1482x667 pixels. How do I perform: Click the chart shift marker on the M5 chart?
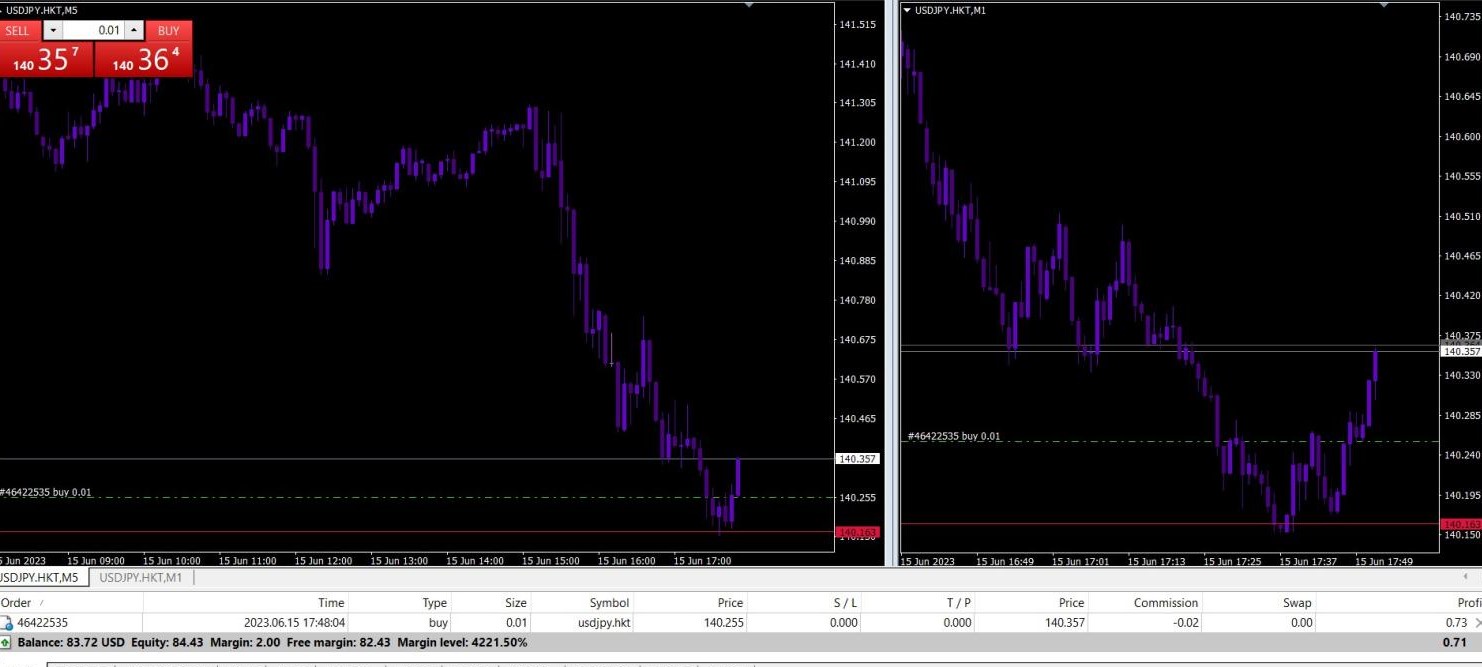750,5
